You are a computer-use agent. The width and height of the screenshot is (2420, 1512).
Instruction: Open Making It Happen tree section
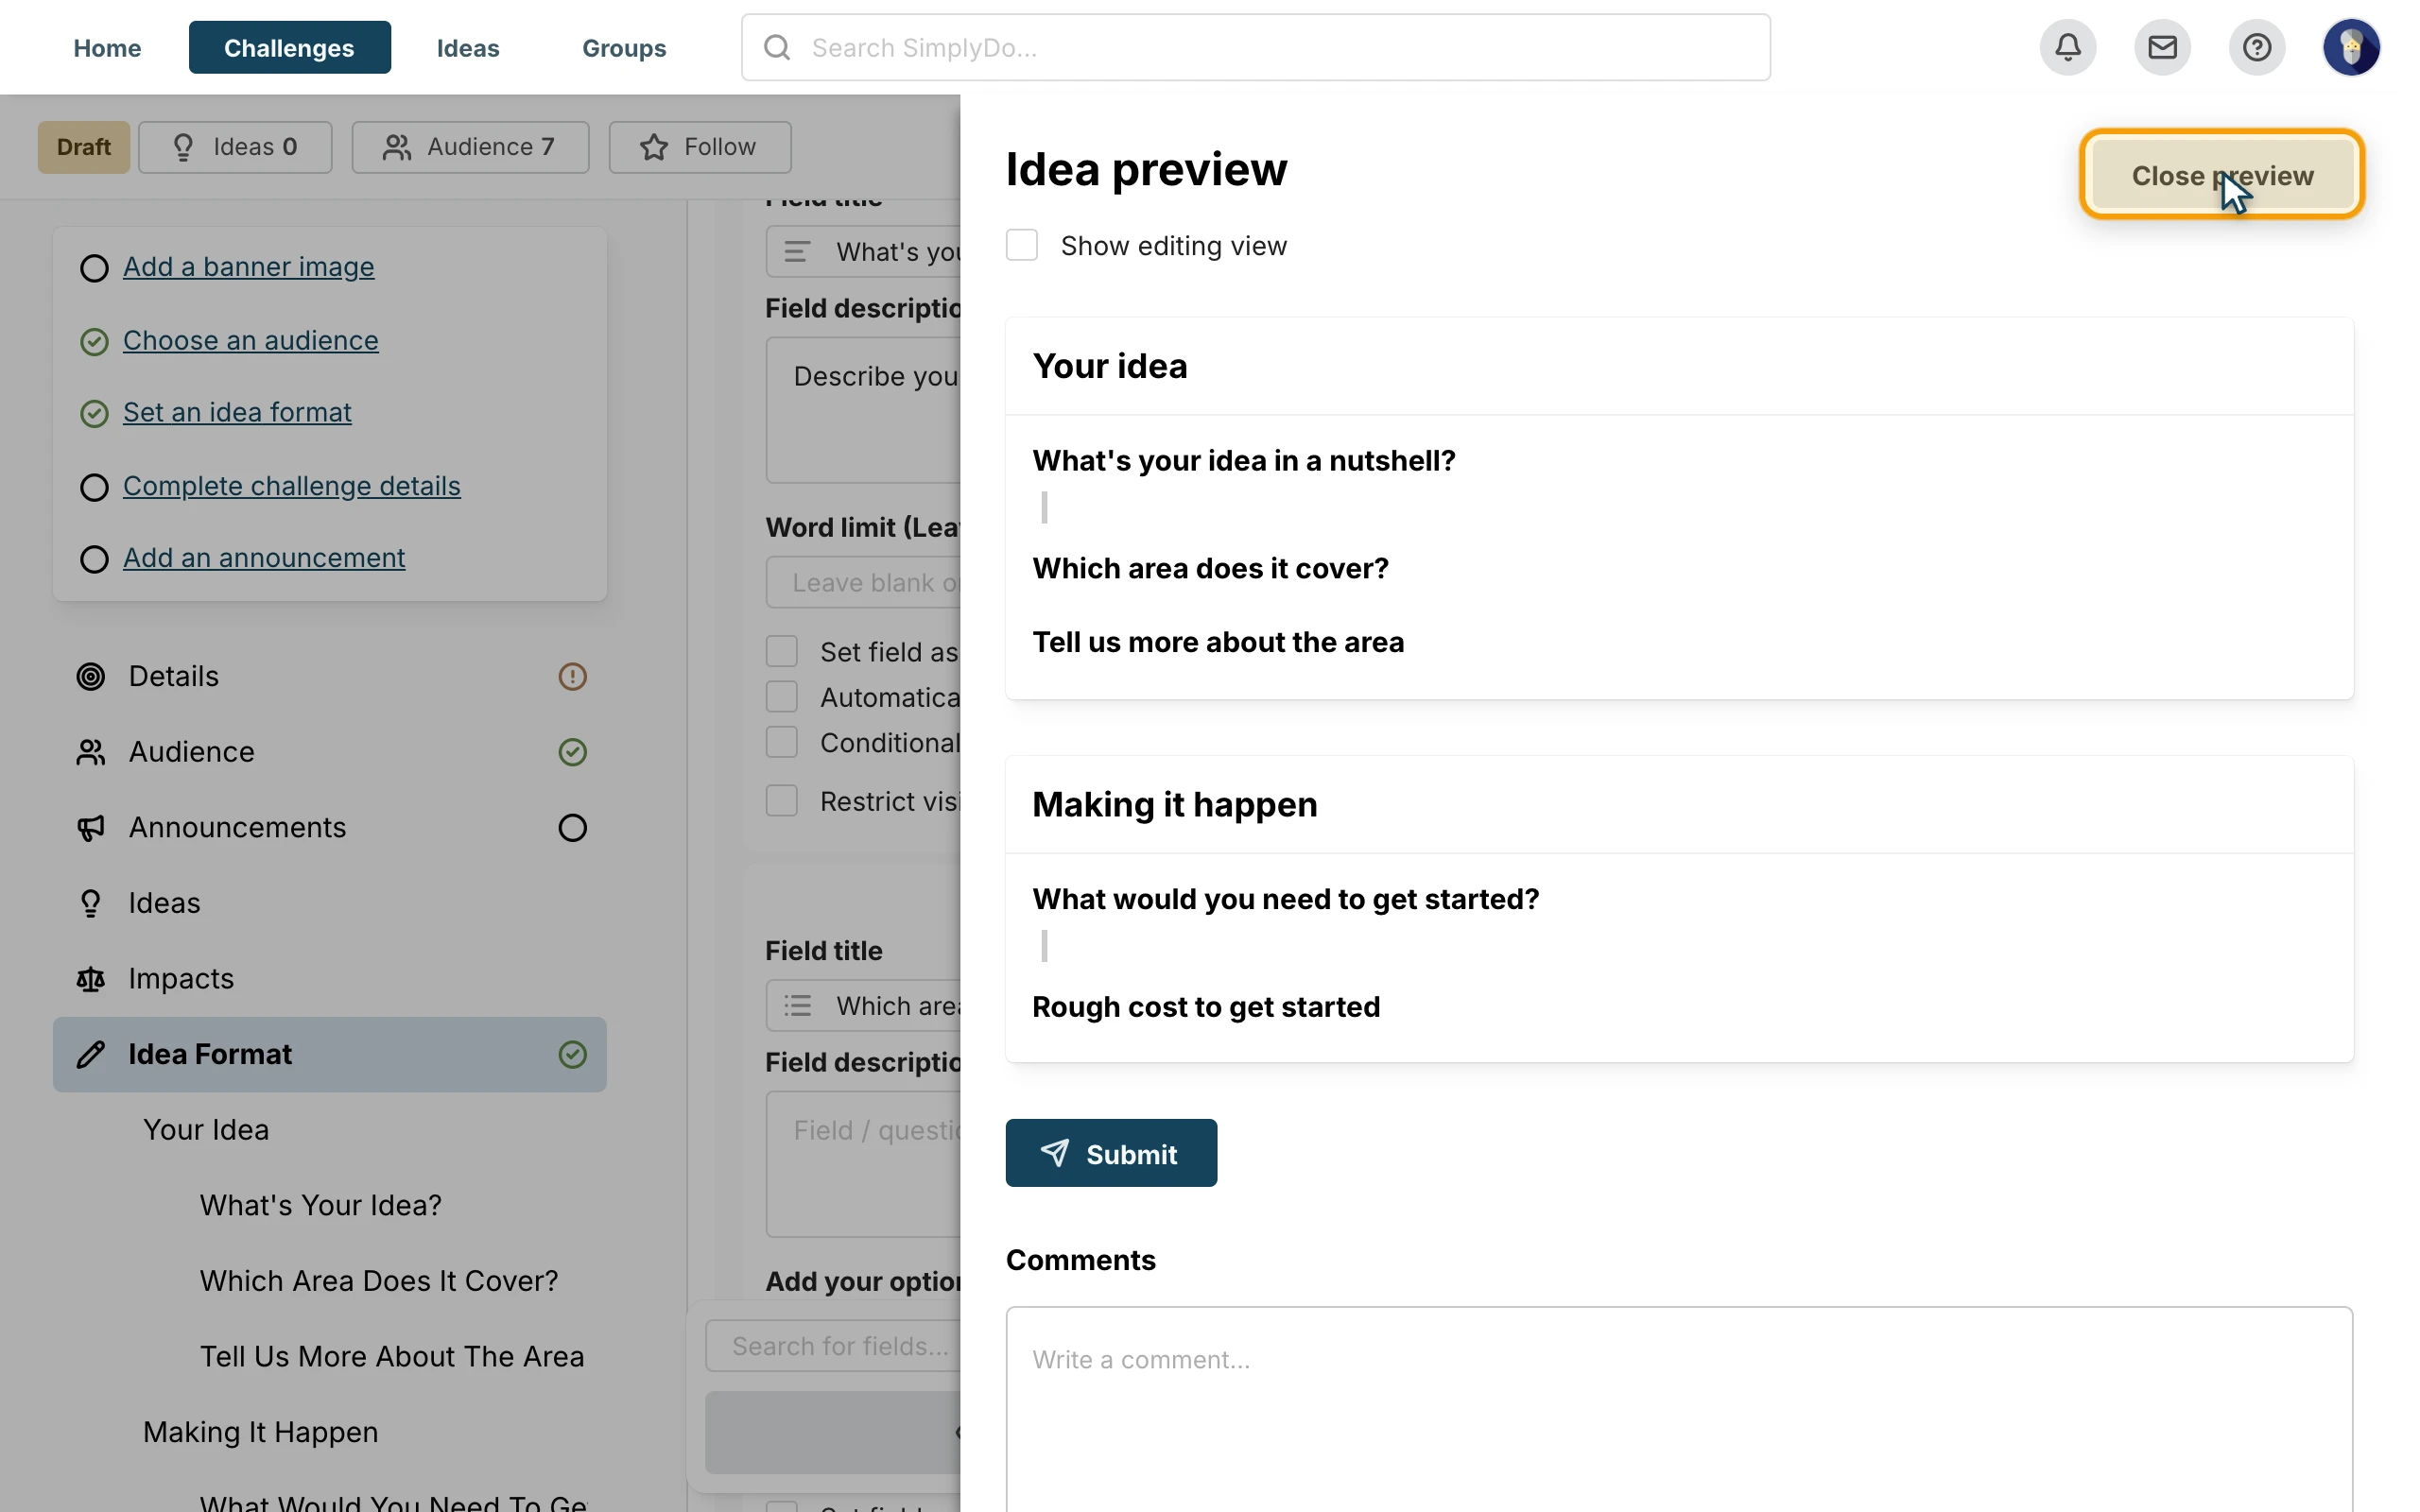(x=261, y=1432)
